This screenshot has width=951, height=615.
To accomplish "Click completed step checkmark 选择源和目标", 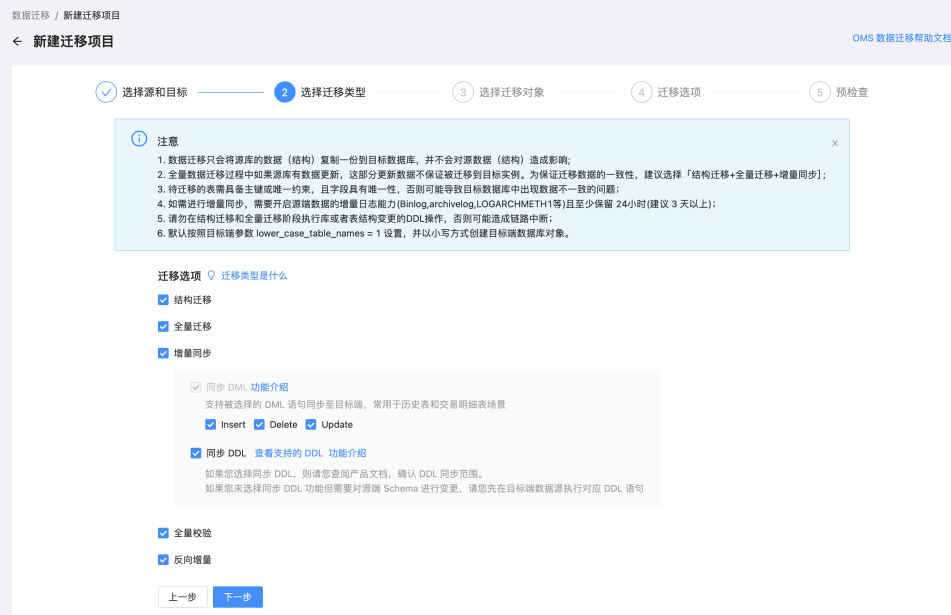I will point(106,92).
